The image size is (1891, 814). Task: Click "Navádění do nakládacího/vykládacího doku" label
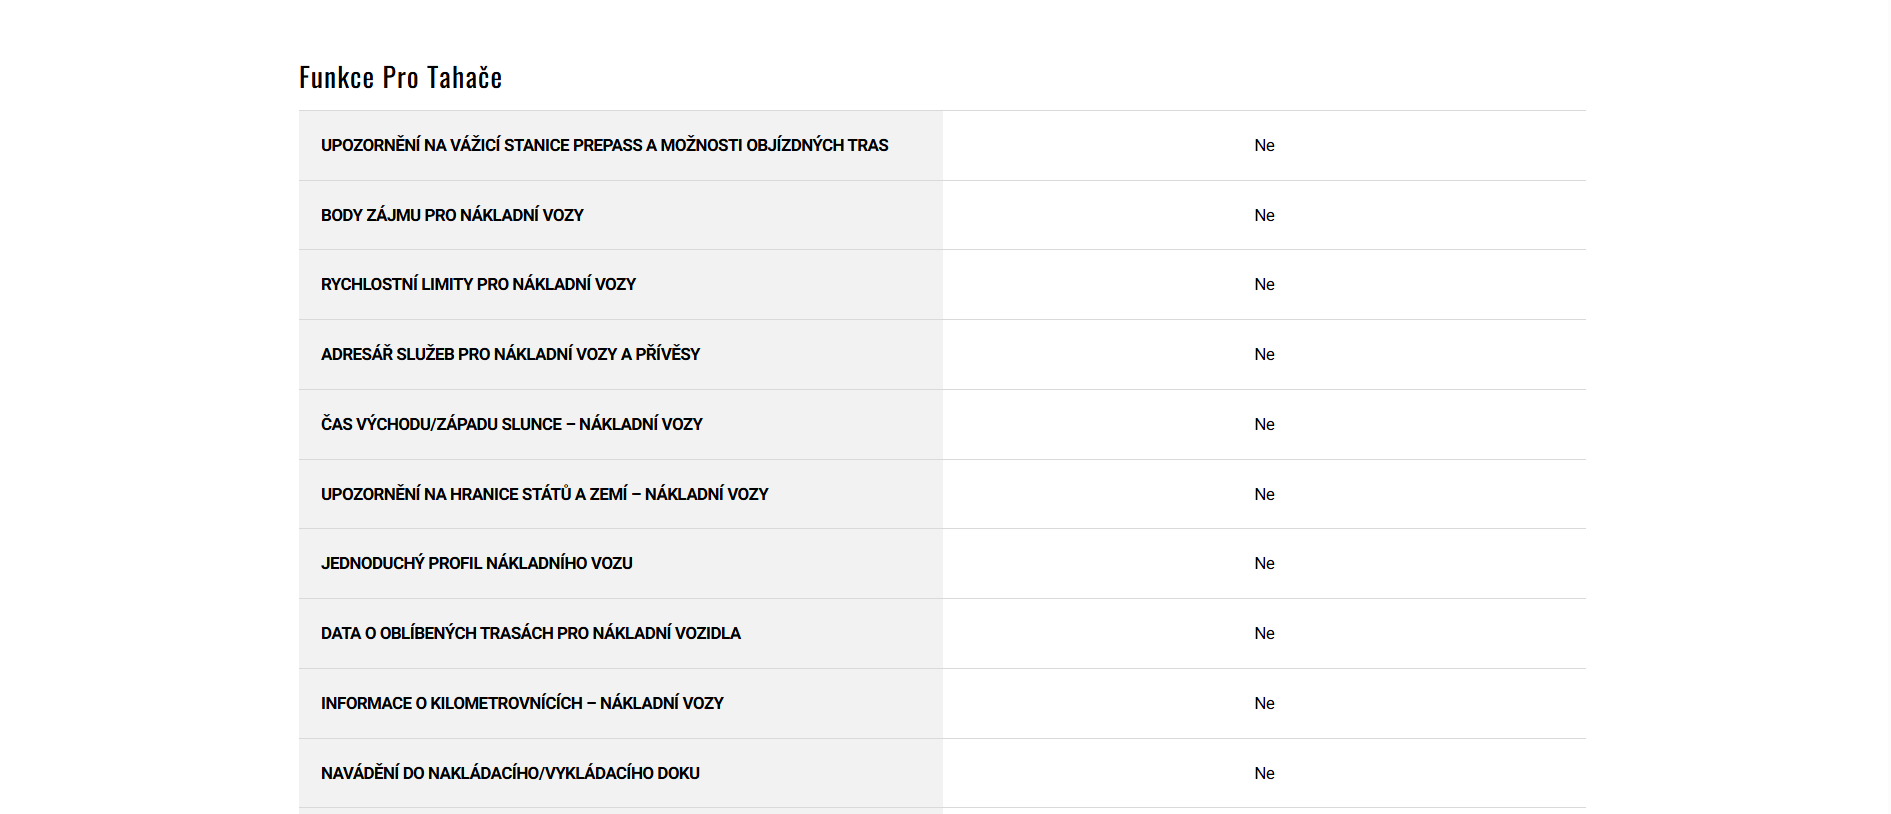(510, 774)
